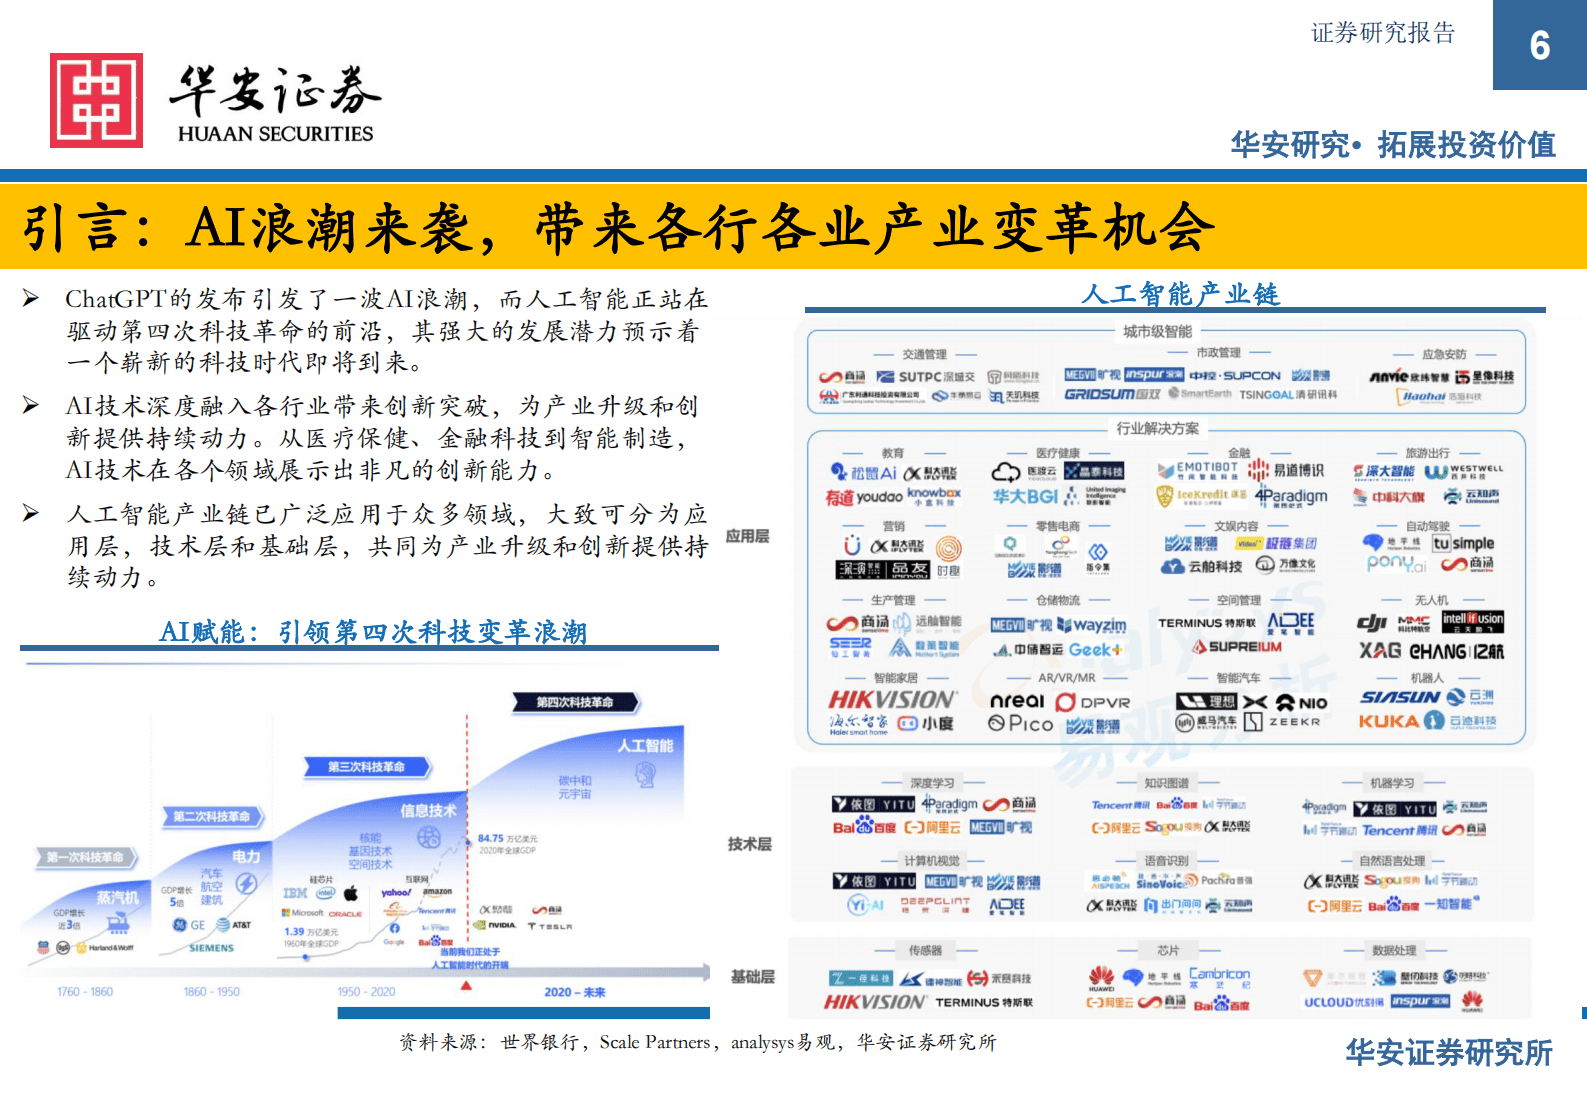The image size is (1587, 1099).
Task: Click the GRIDSUM 国双 logo
Action: click(x=1112, y=395)
